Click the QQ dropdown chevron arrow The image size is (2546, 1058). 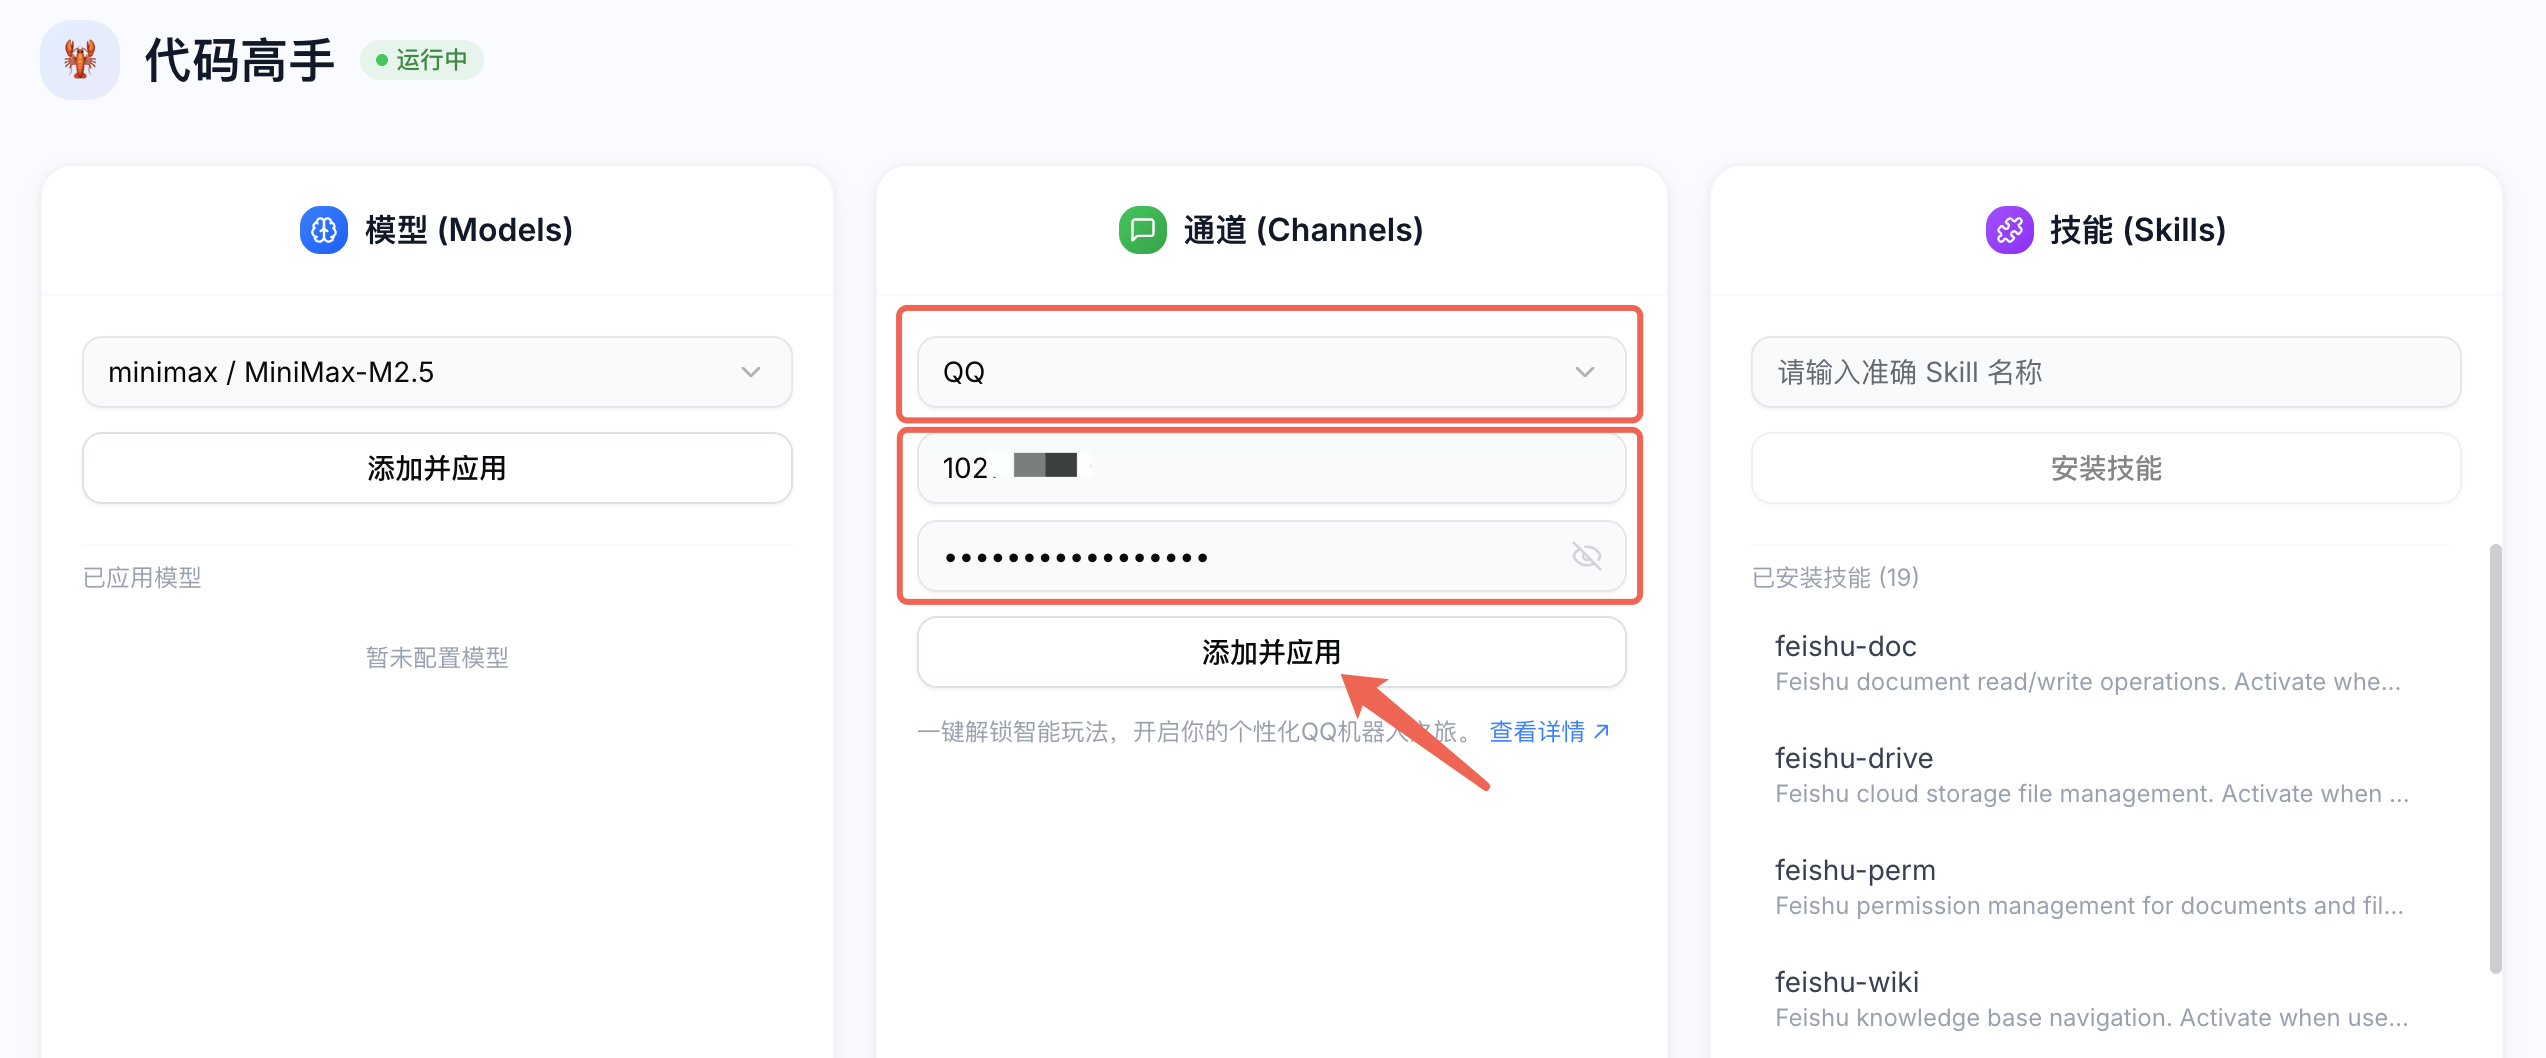point(1585,372)
